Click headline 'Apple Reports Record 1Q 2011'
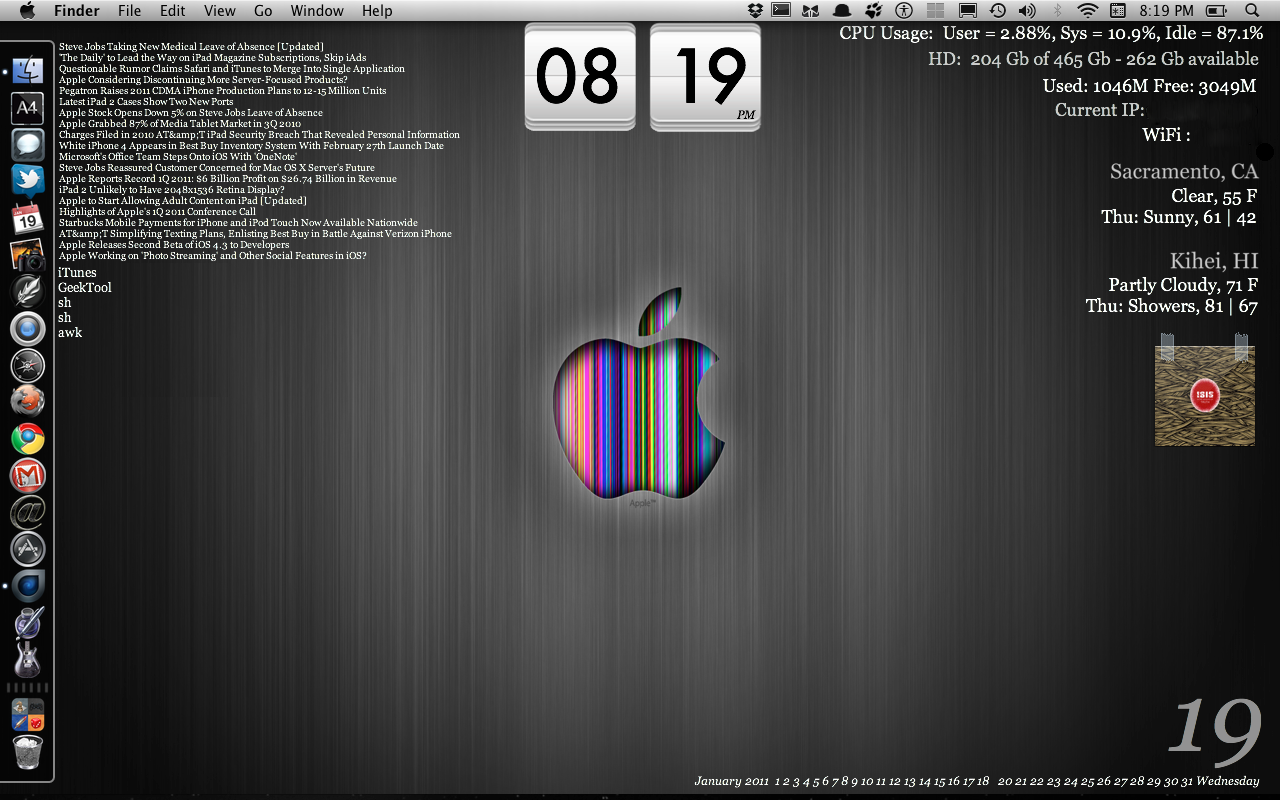The height and width of the screenshot is (800, 1280). 228,179
